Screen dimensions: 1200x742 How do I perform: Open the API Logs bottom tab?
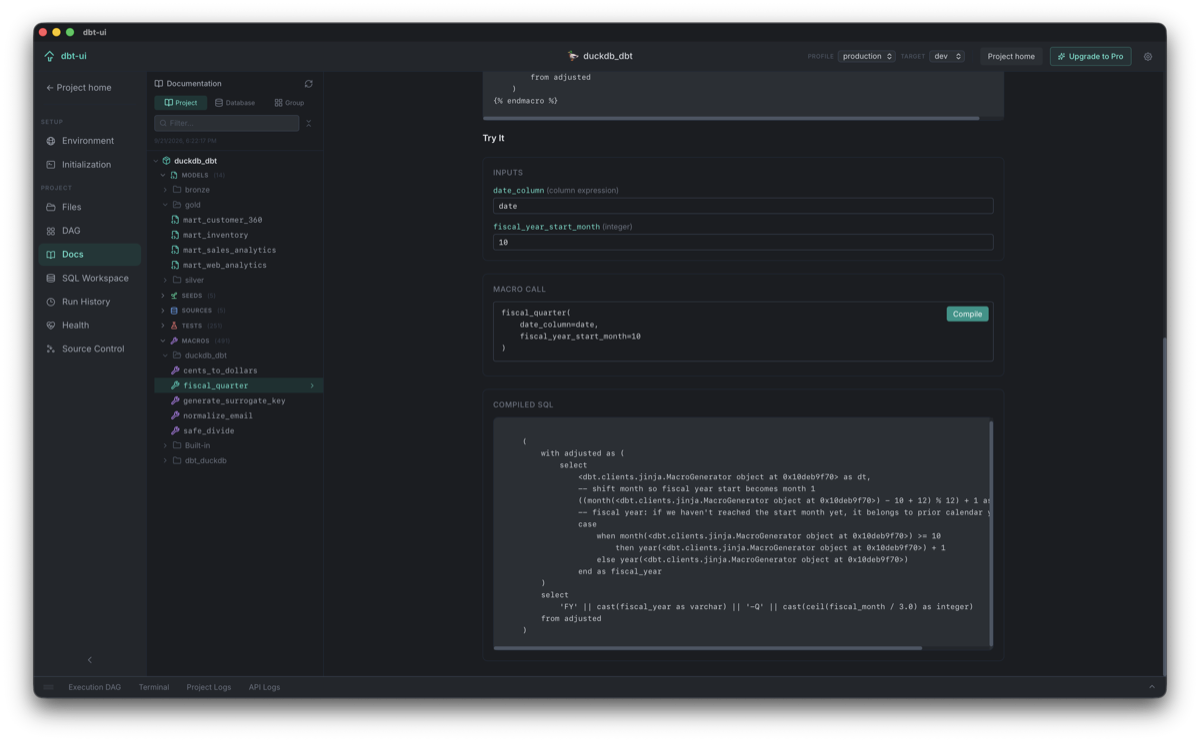(264, 688)
